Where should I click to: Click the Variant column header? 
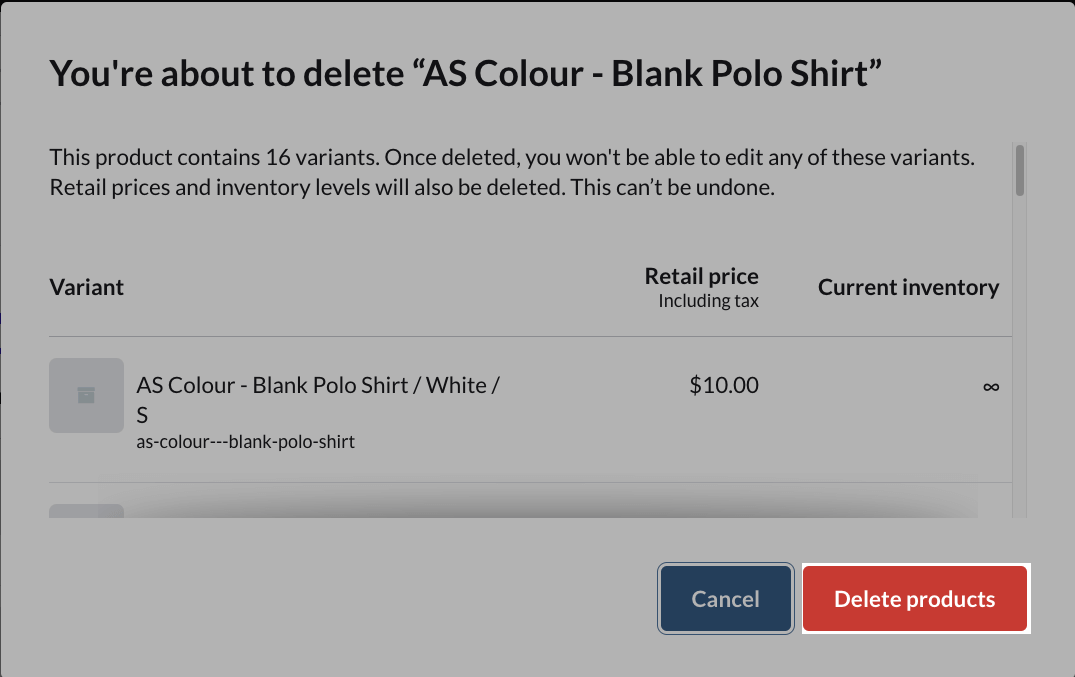(87, 287)
